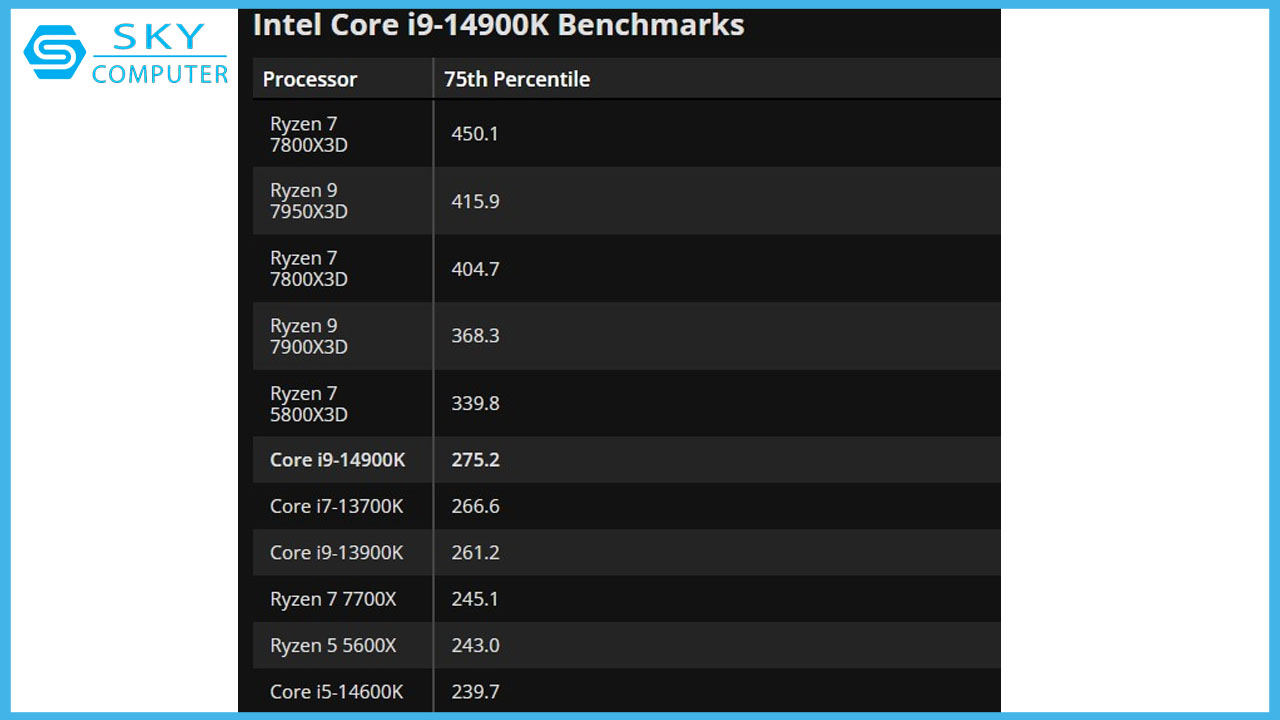Click the "SKY" text in the logo
The width and height of the screenshot is (1280, 720).
point(161,36)
